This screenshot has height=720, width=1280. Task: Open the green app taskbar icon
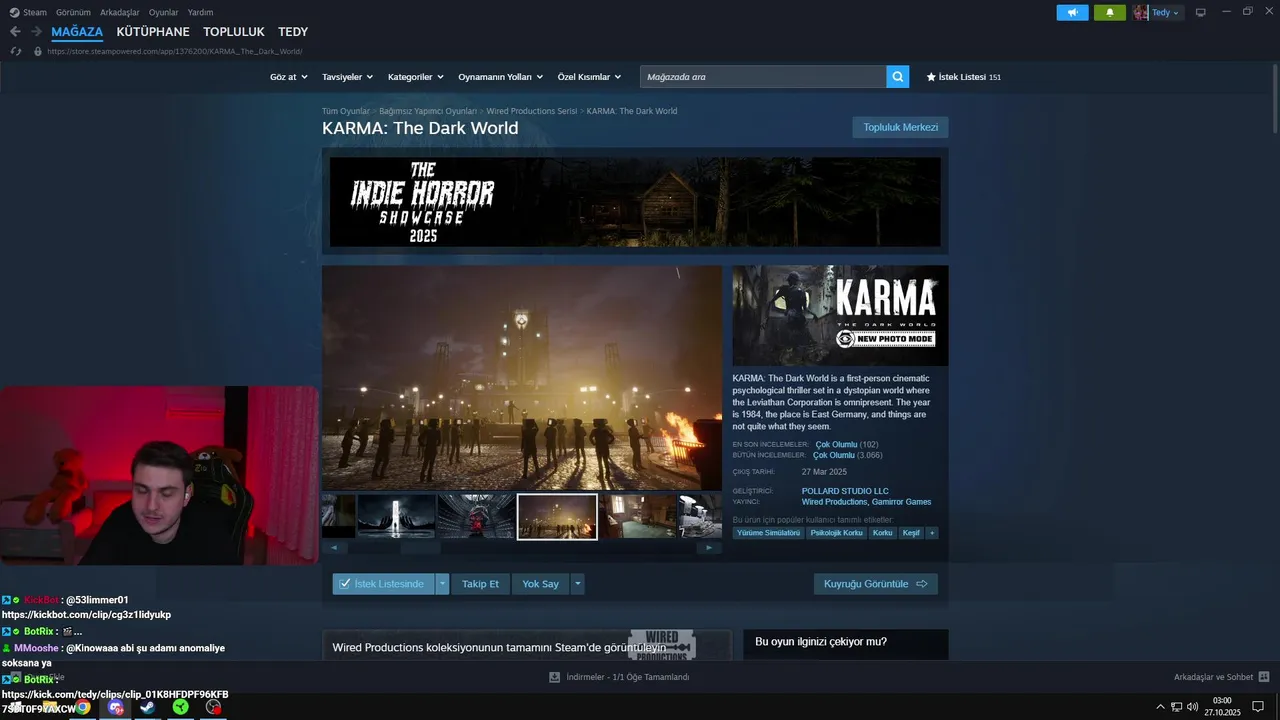pos(180,707)
